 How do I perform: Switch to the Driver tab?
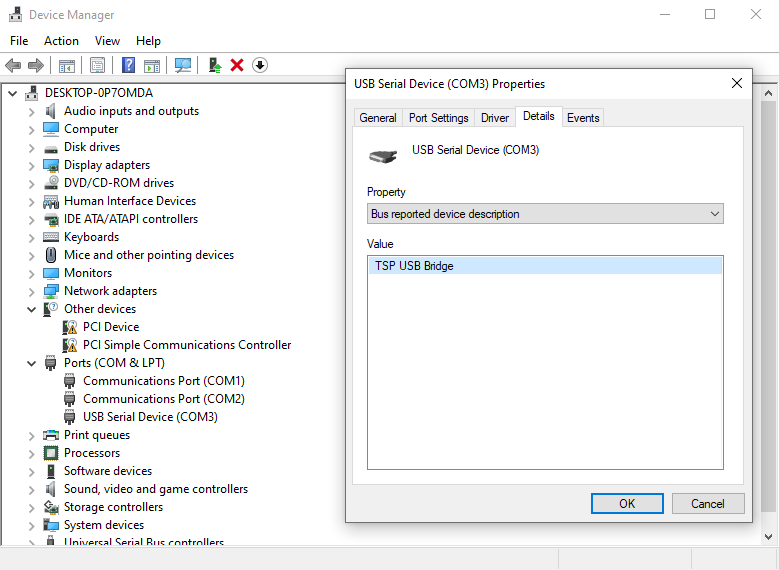pyautogui.click(x=495, y=118)
